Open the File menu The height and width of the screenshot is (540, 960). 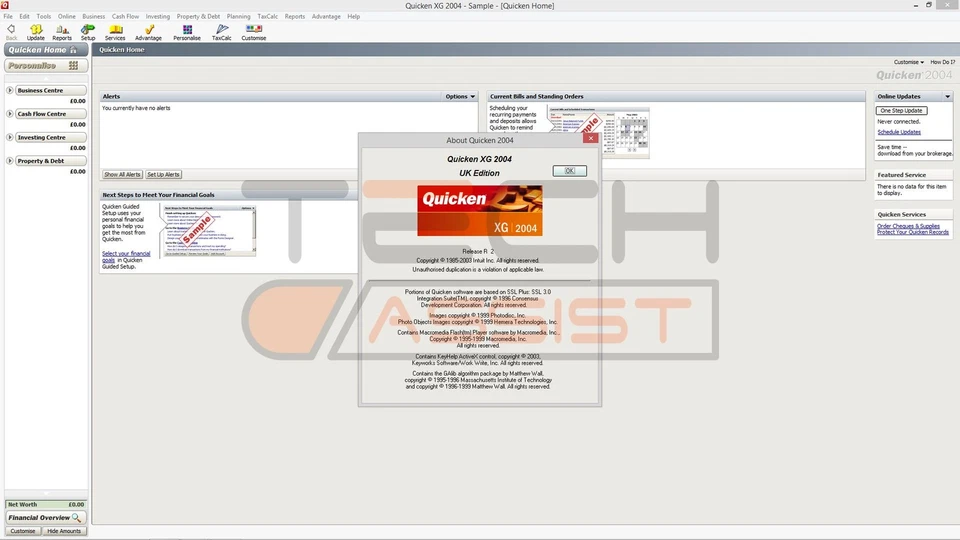point(8,17)
